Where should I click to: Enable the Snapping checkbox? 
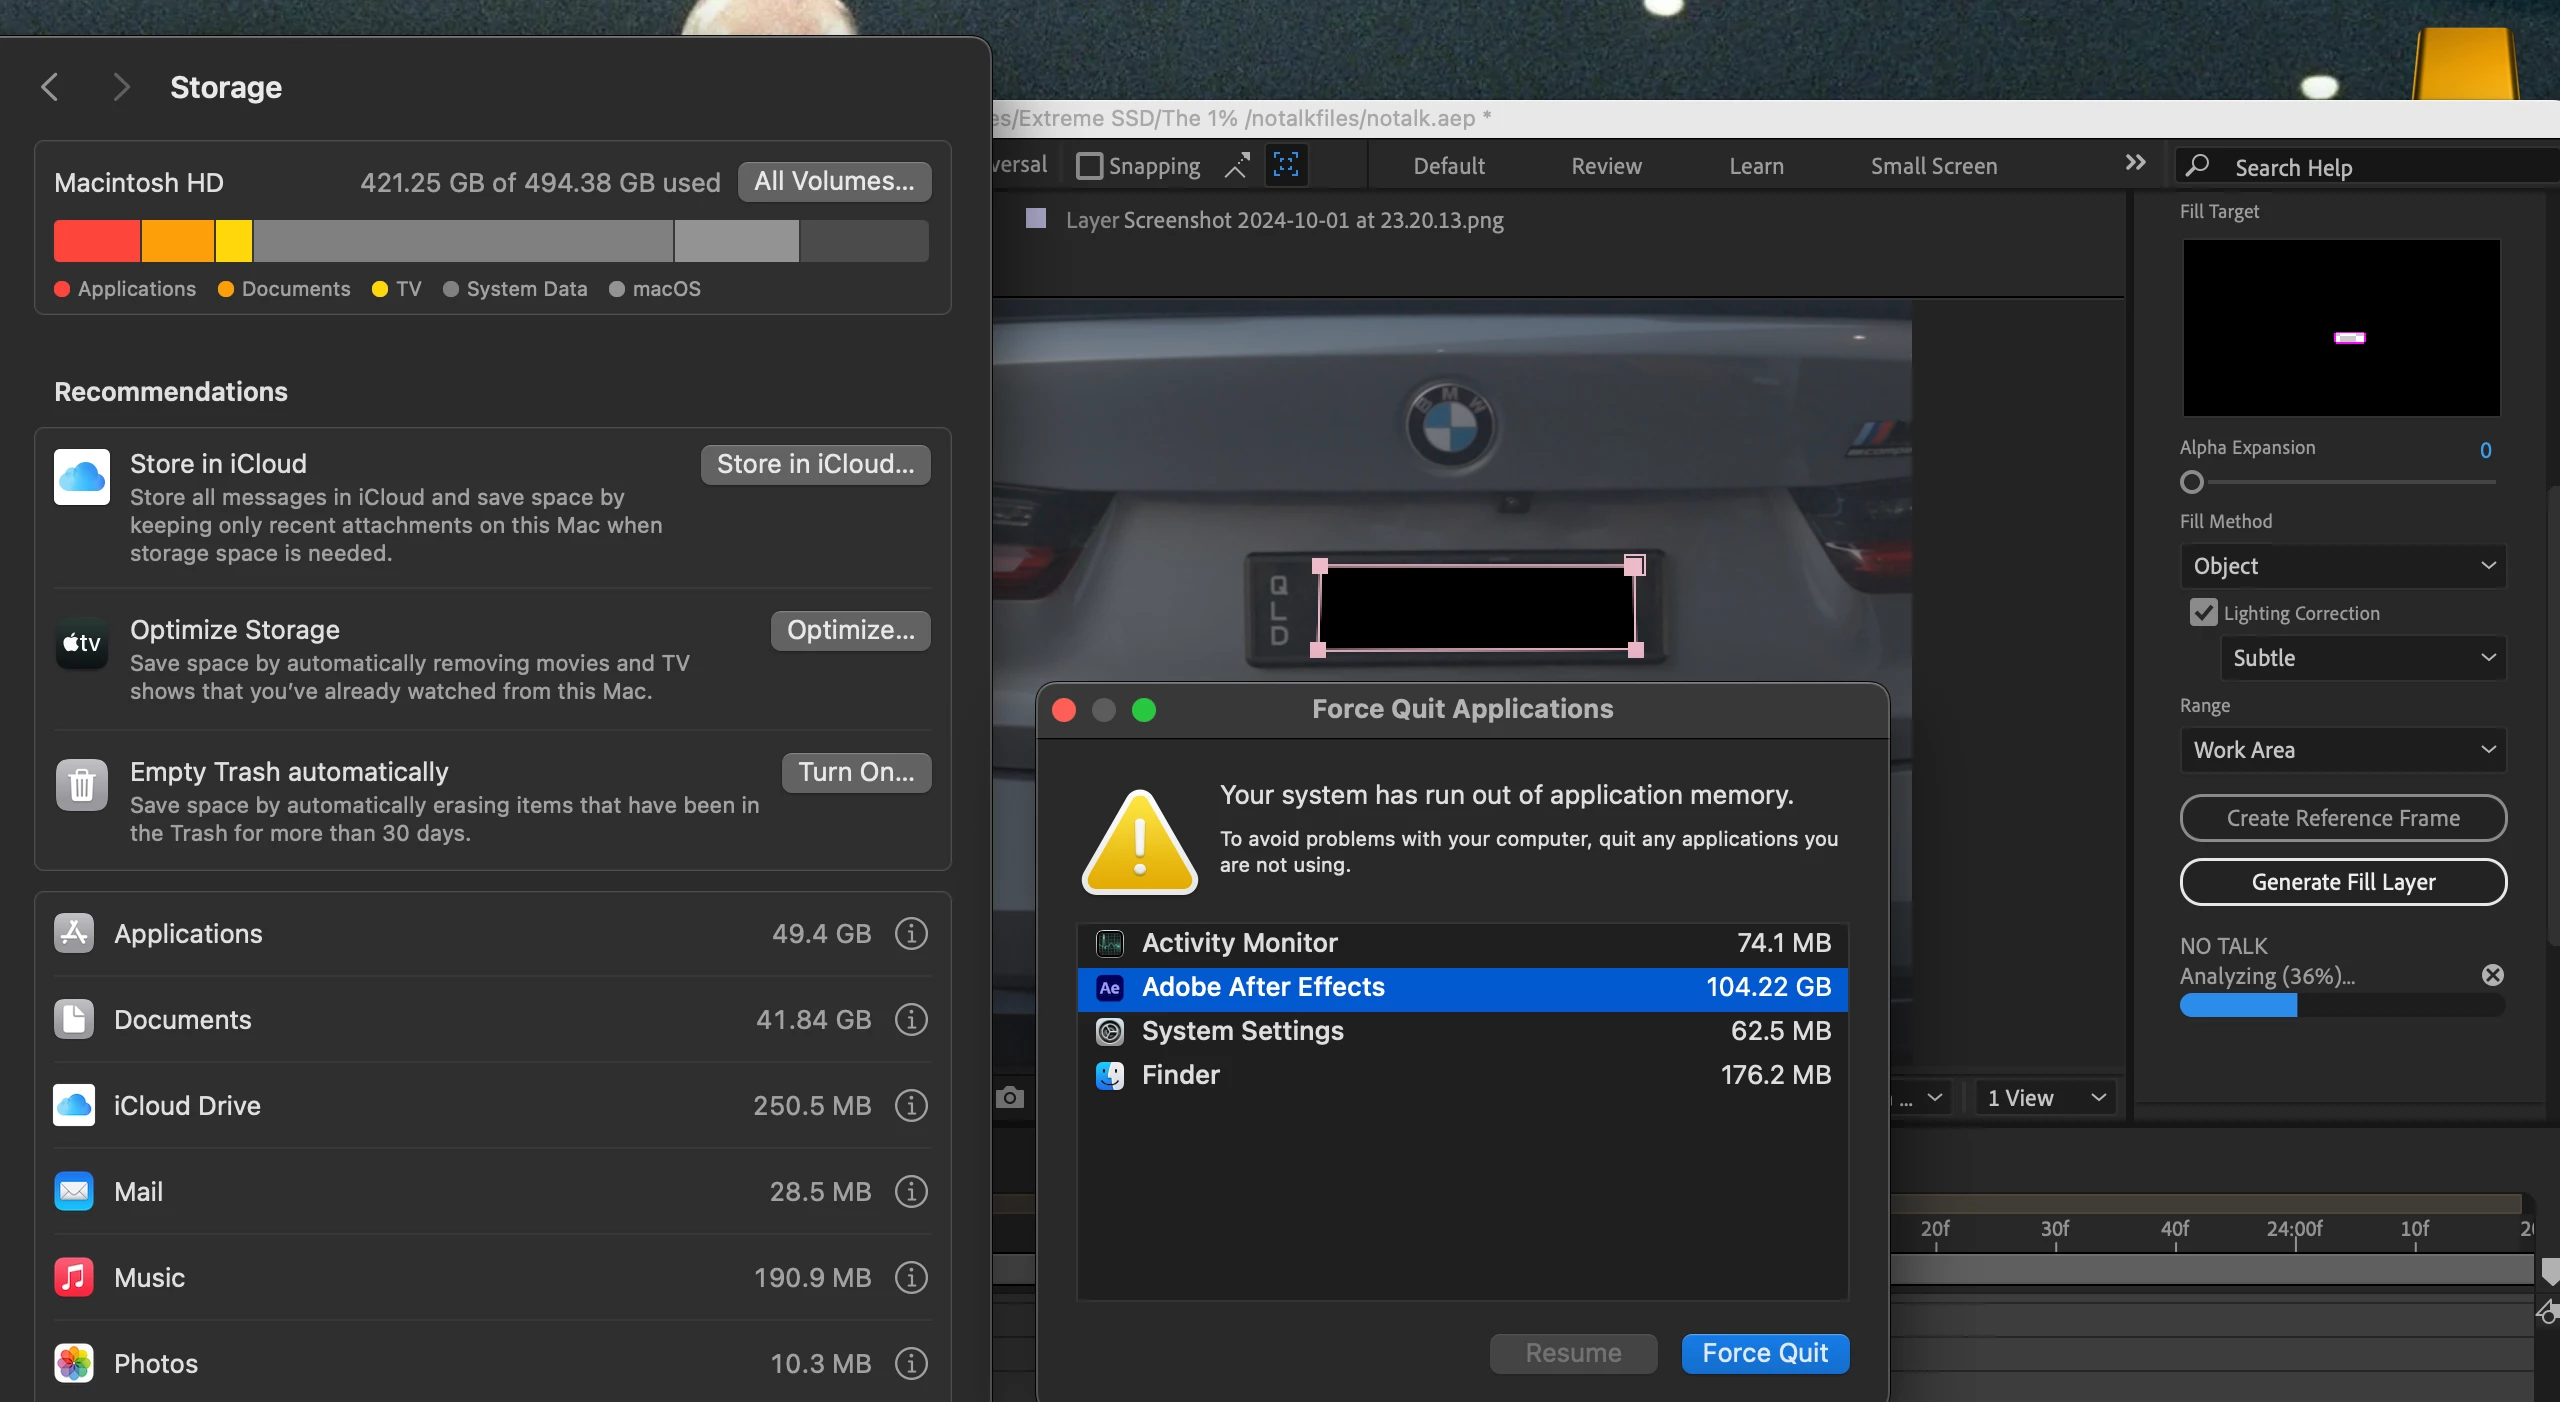click(1089, 166)
